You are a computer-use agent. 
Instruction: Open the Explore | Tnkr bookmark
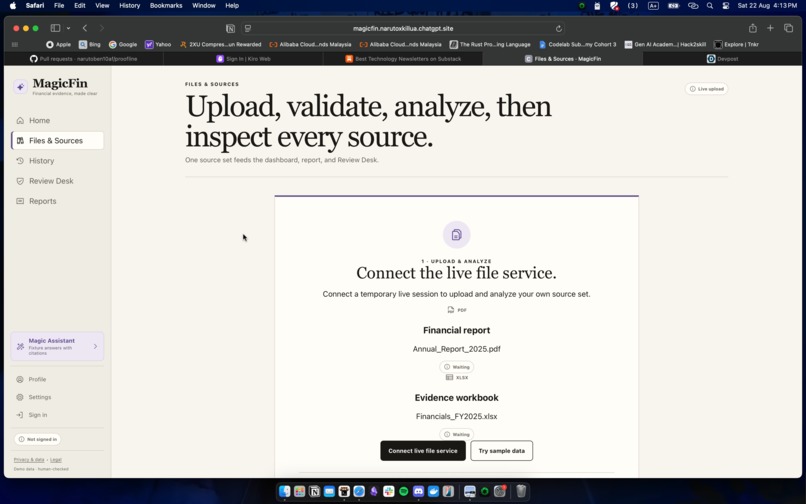(x=736, y=45)
